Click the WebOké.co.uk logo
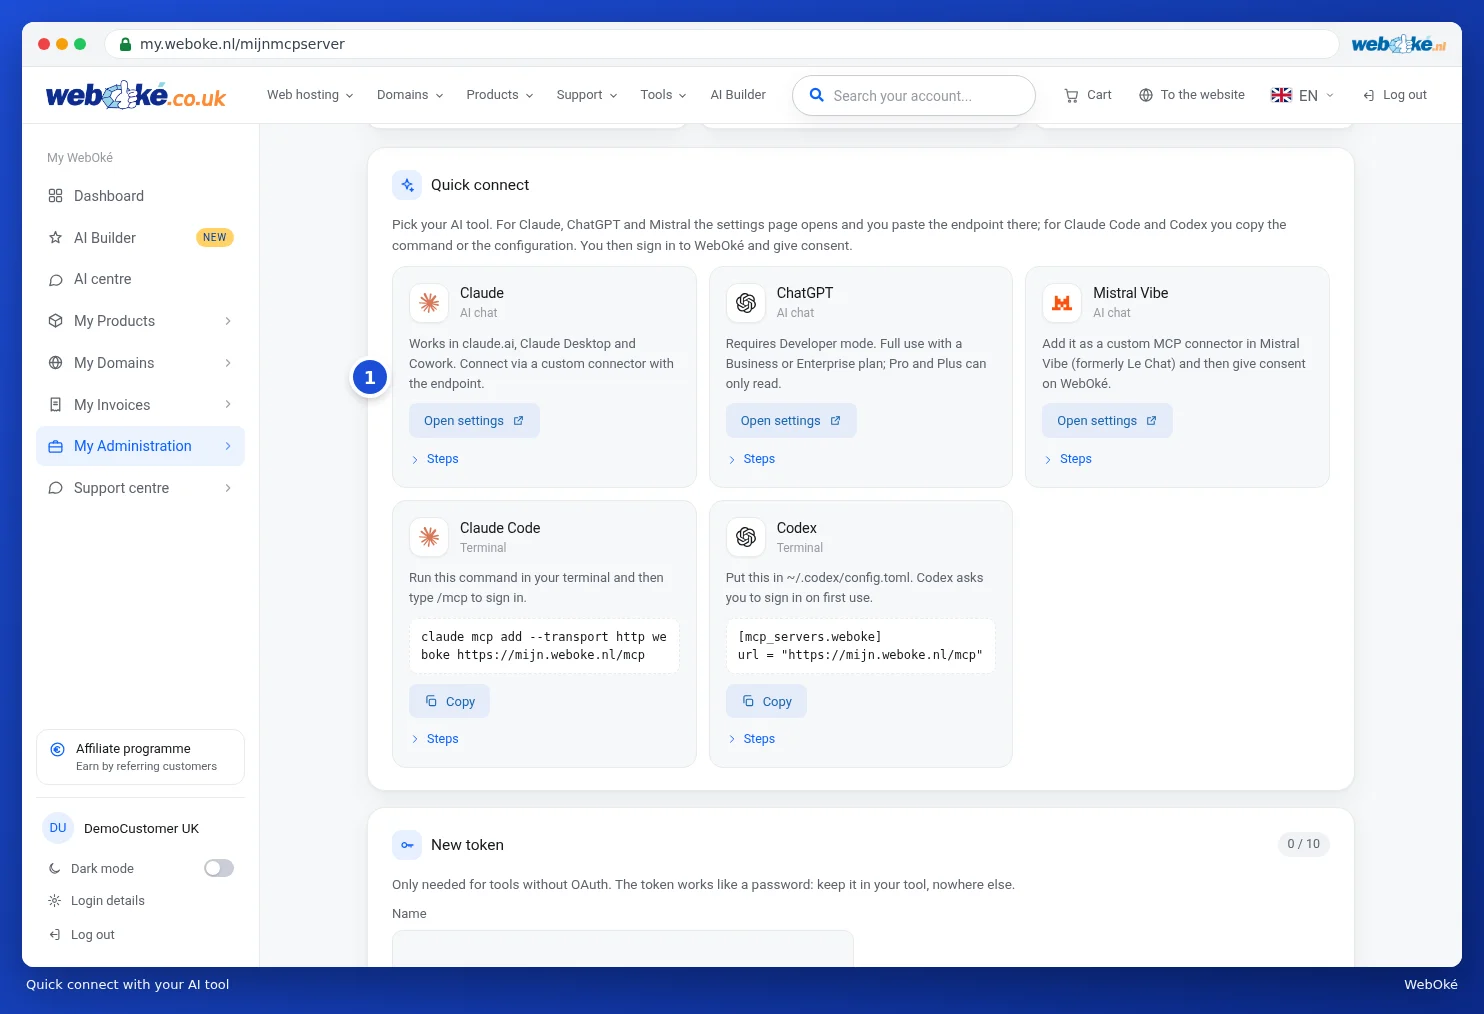 [136, 95]
